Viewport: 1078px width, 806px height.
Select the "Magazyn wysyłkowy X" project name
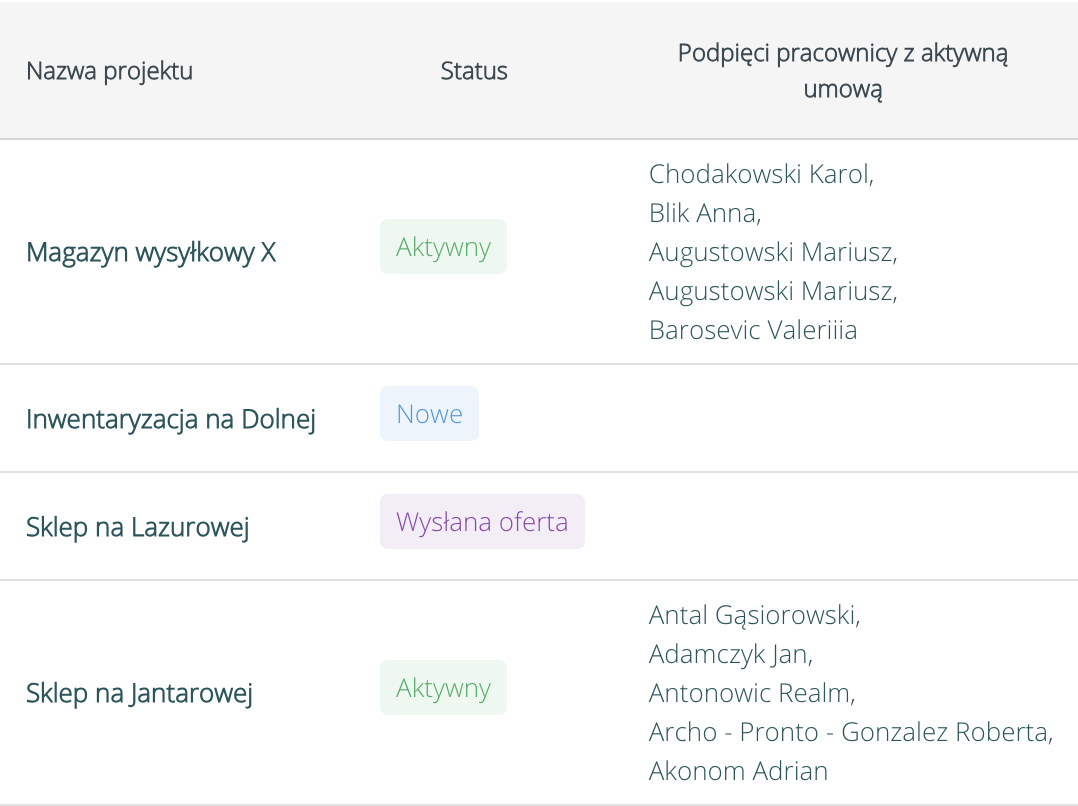point(151,252)
